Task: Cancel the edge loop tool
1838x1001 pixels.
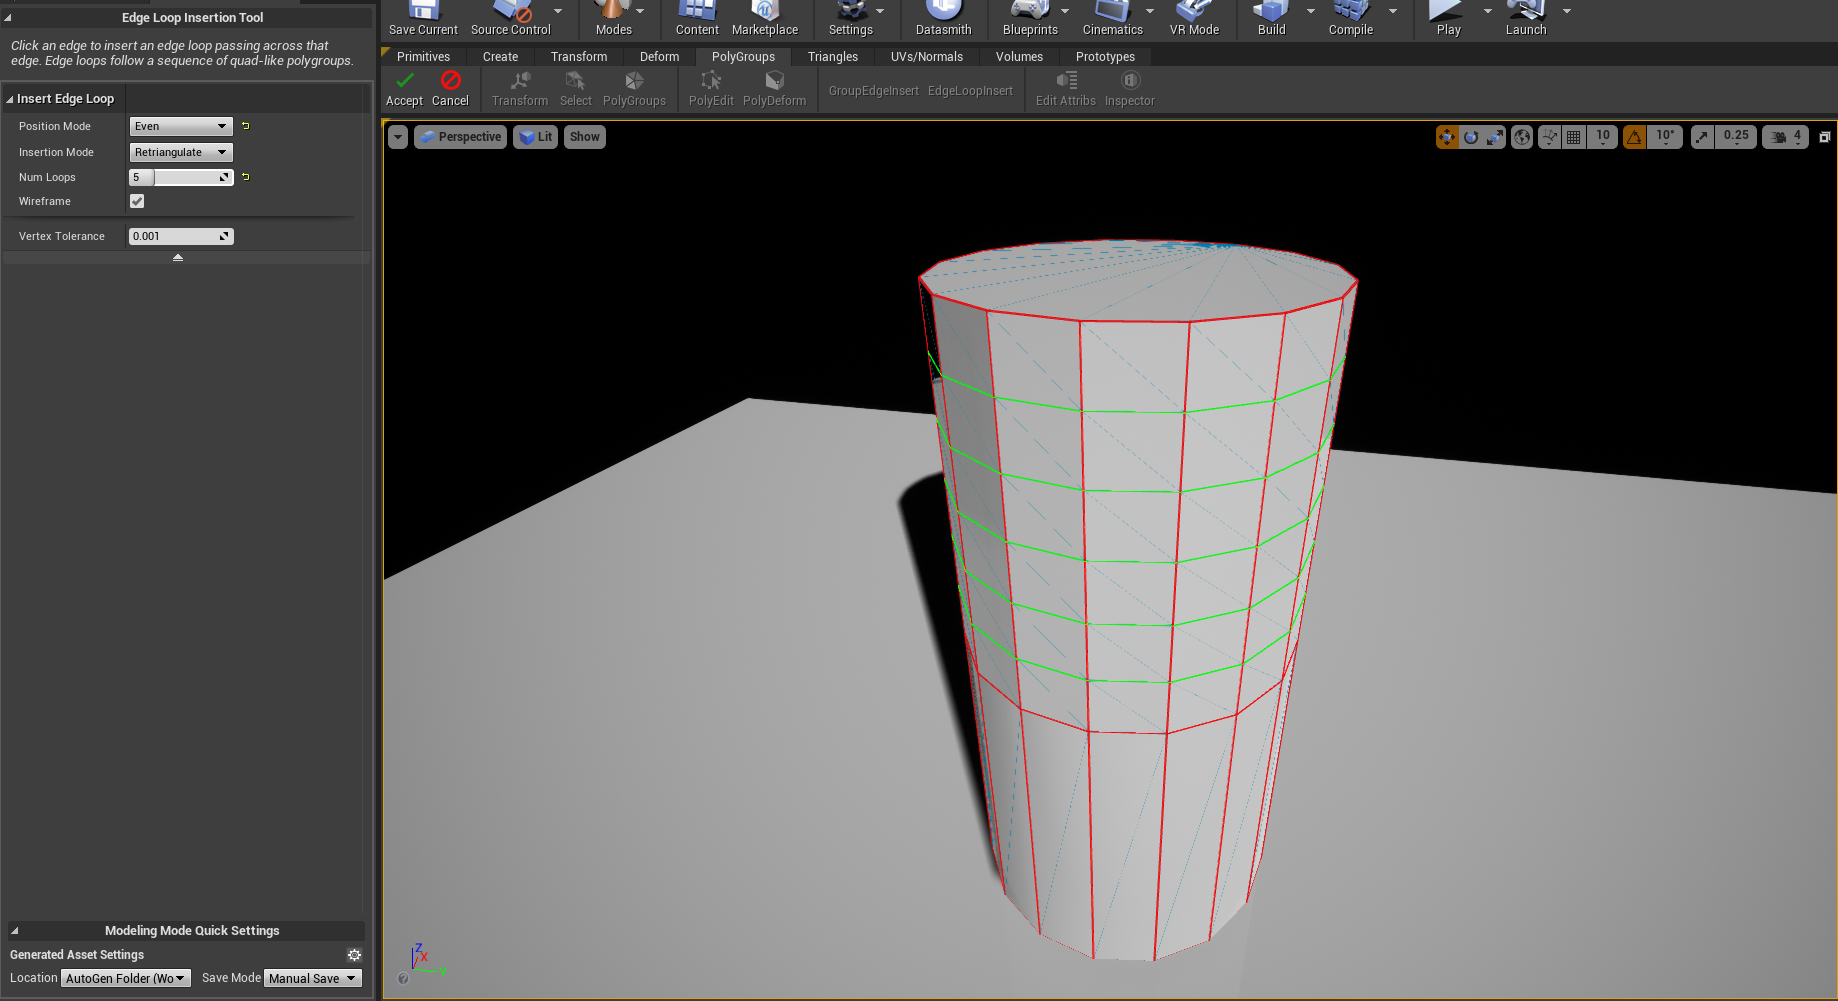Action: [x=450, y=87]
